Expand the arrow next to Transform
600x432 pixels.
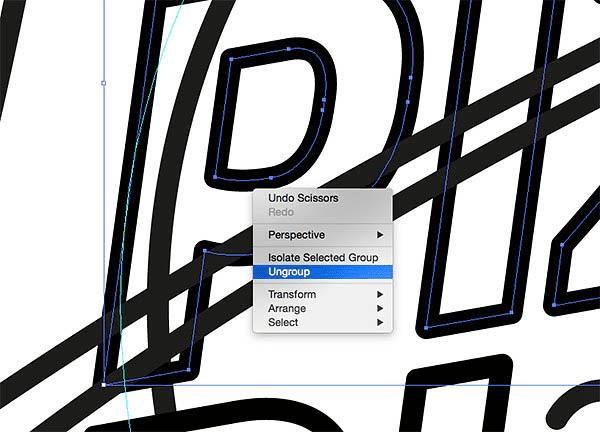380,294
